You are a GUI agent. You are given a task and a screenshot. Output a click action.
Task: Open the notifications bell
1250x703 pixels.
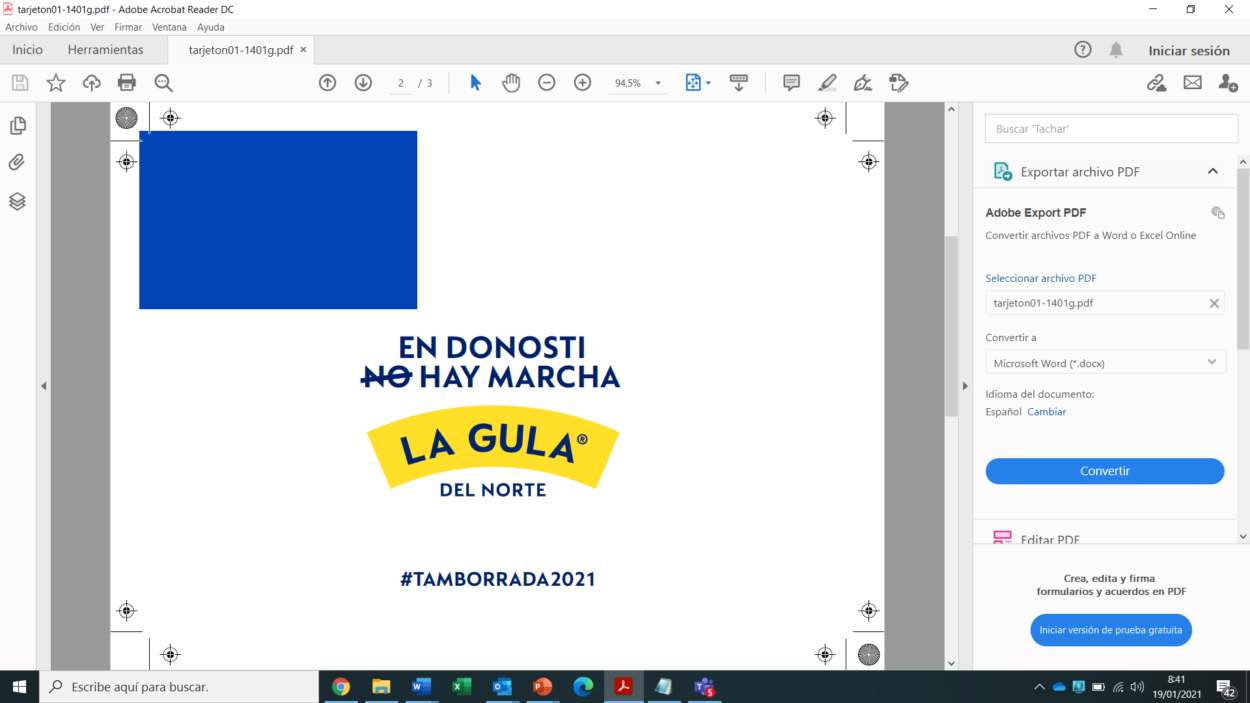pos(1116,50)
